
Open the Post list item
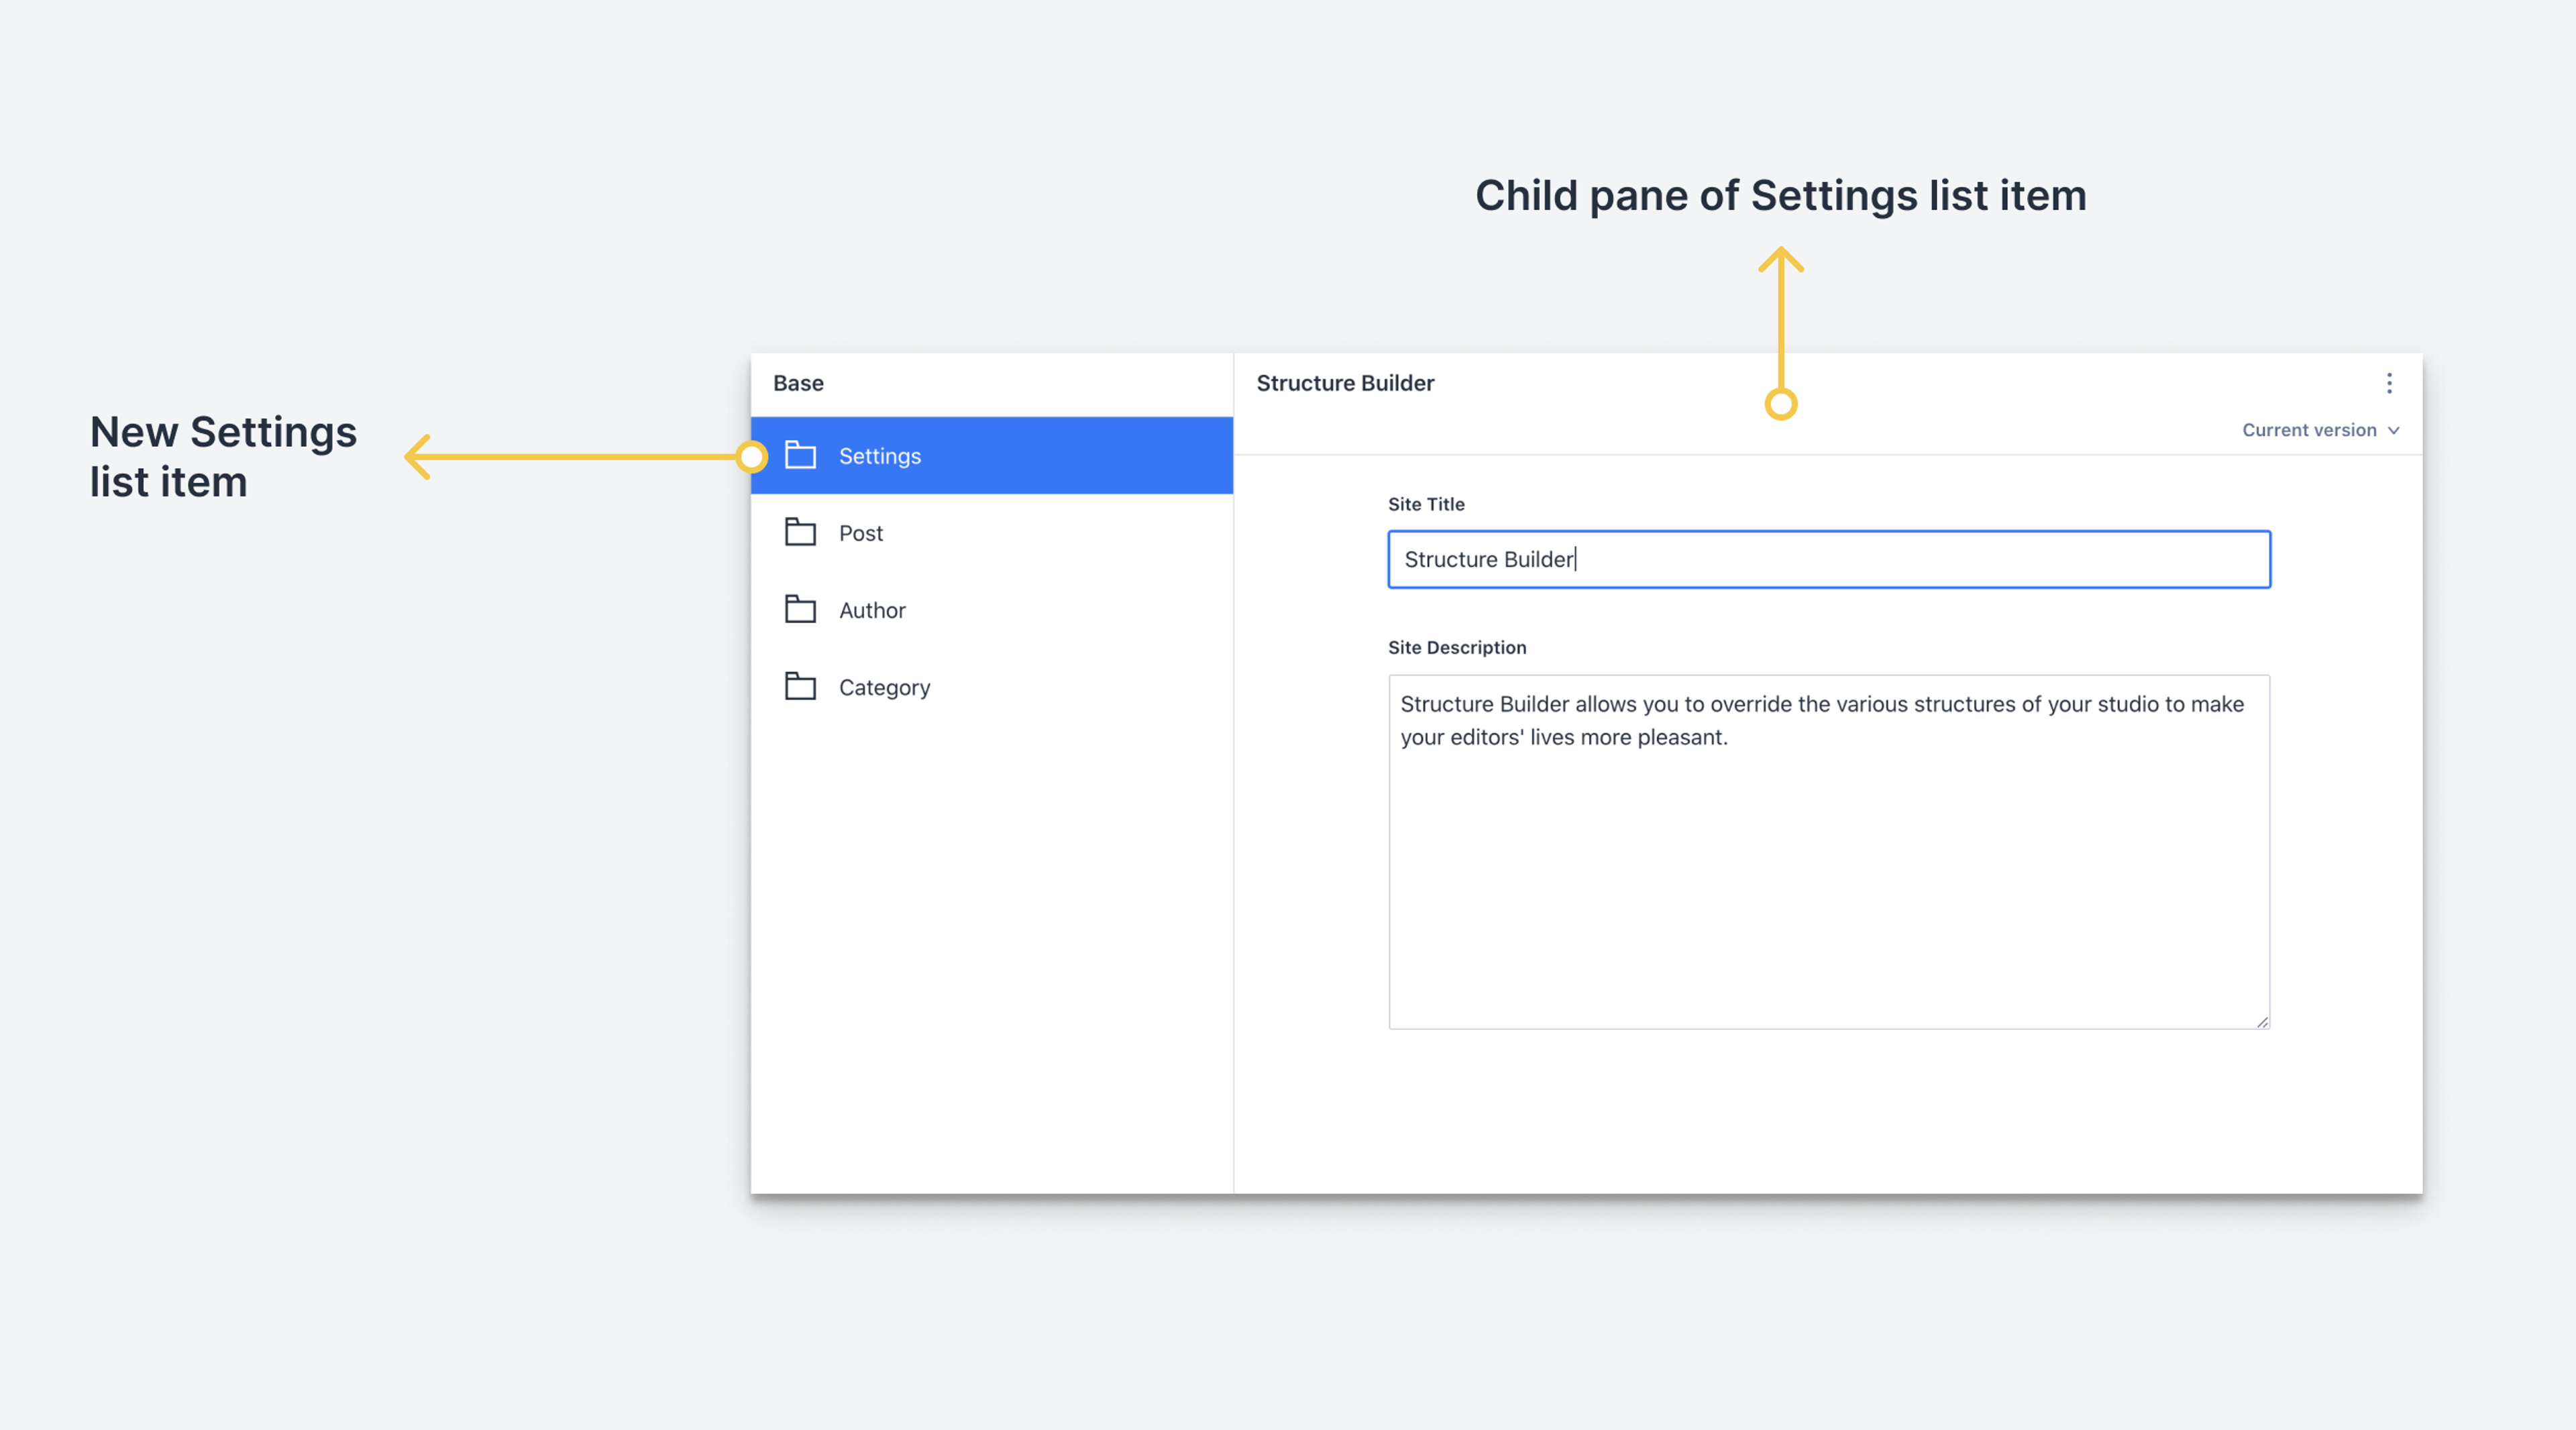pos(861,533)
